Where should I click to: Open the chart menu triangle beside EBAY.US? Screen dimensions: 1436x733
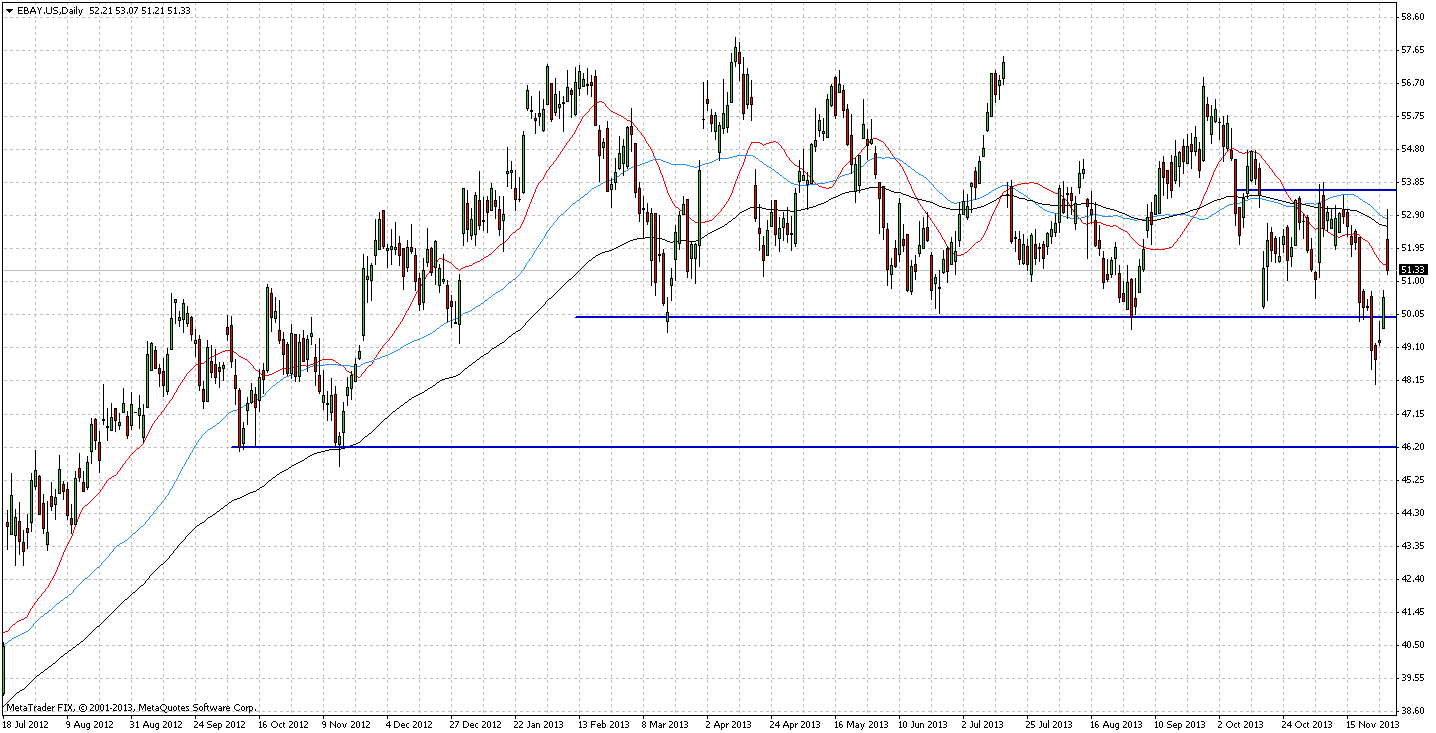tap(8, 10)
